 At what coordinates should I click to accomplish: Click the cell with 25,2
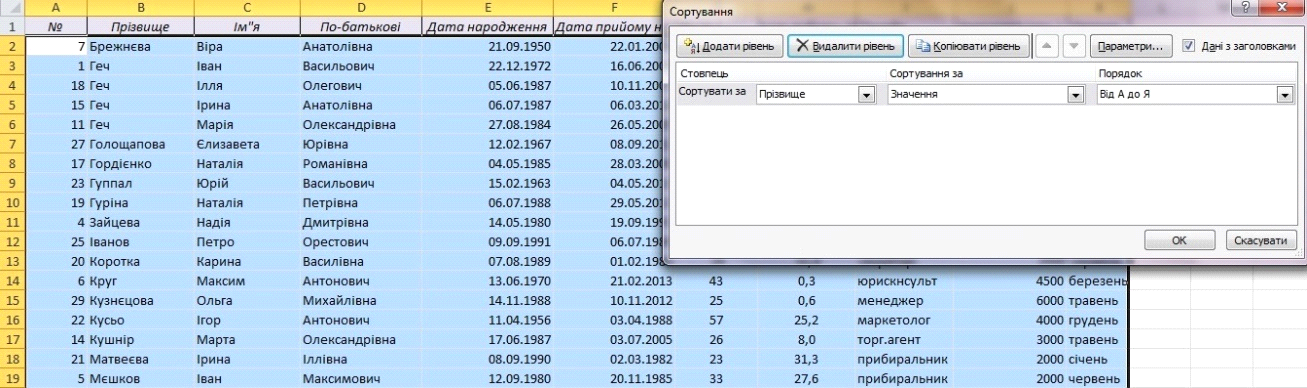pos(804,320)
